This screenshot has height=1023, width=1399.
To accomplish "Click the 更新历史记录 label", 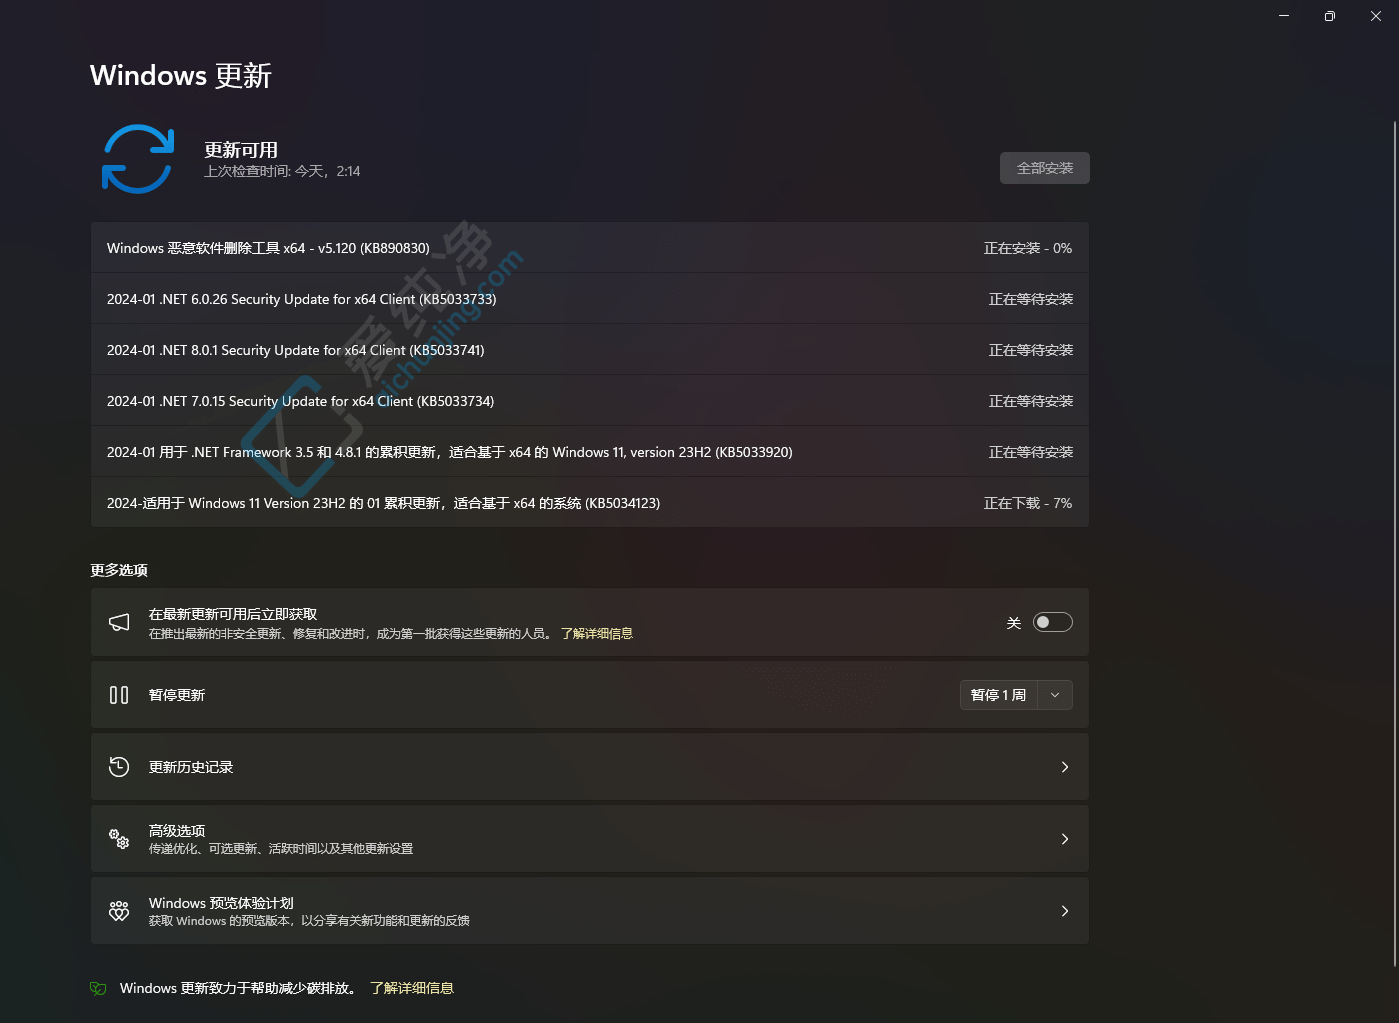I will pyautogui.click(x=191, y=767).
